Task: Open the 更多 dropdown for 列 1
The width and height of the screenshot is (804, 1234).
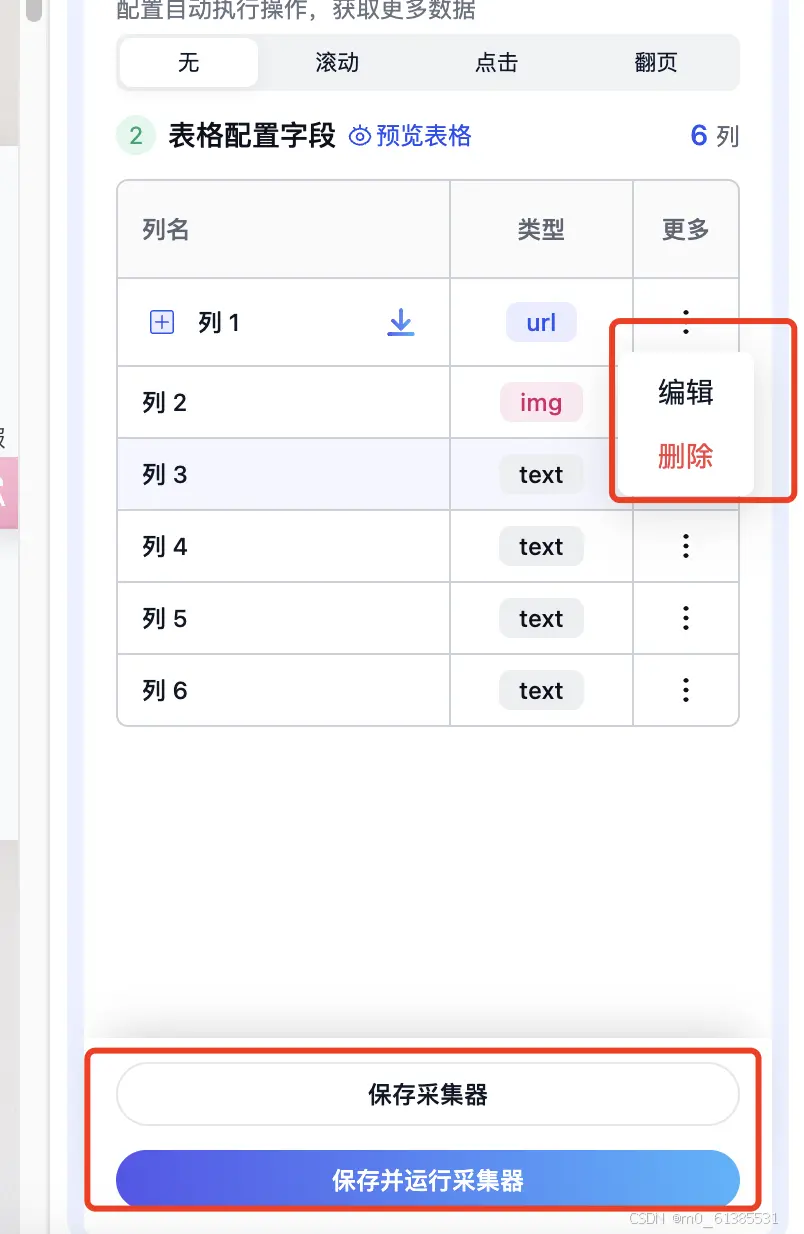Action: [685, 322]
